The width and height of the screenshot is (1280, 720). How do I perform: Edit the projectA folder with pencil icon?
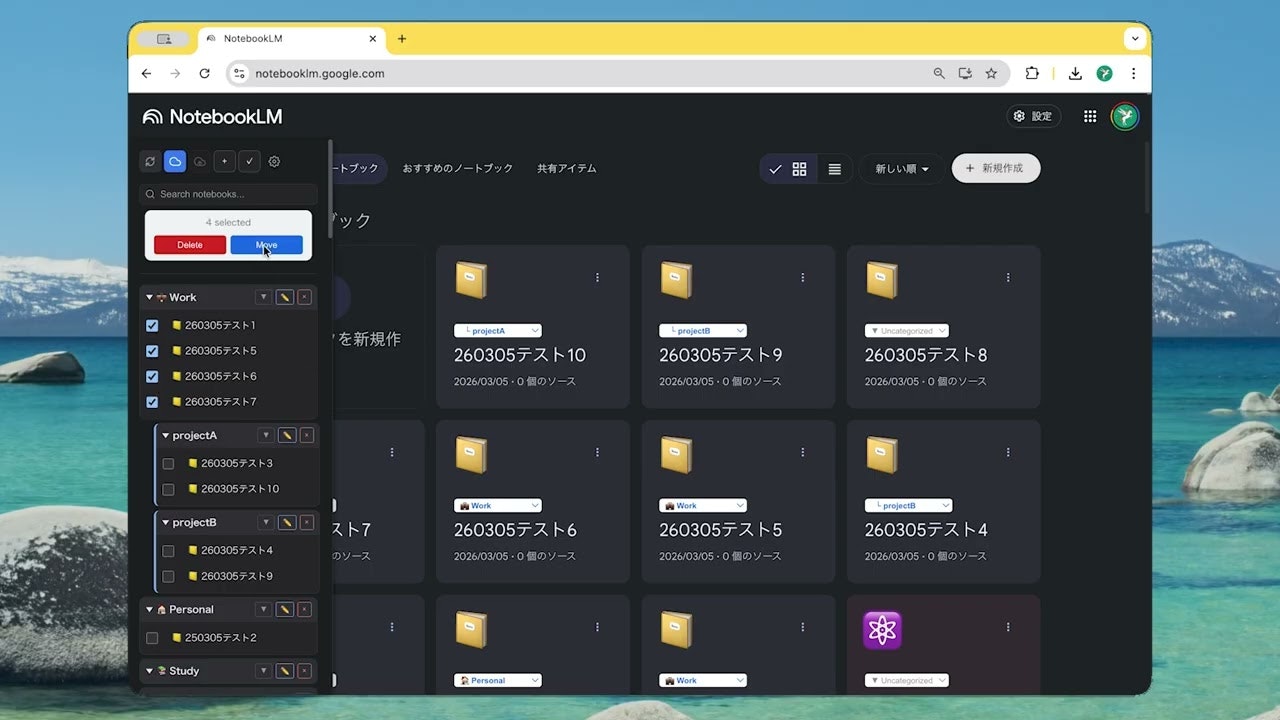(x=287, y=435)
